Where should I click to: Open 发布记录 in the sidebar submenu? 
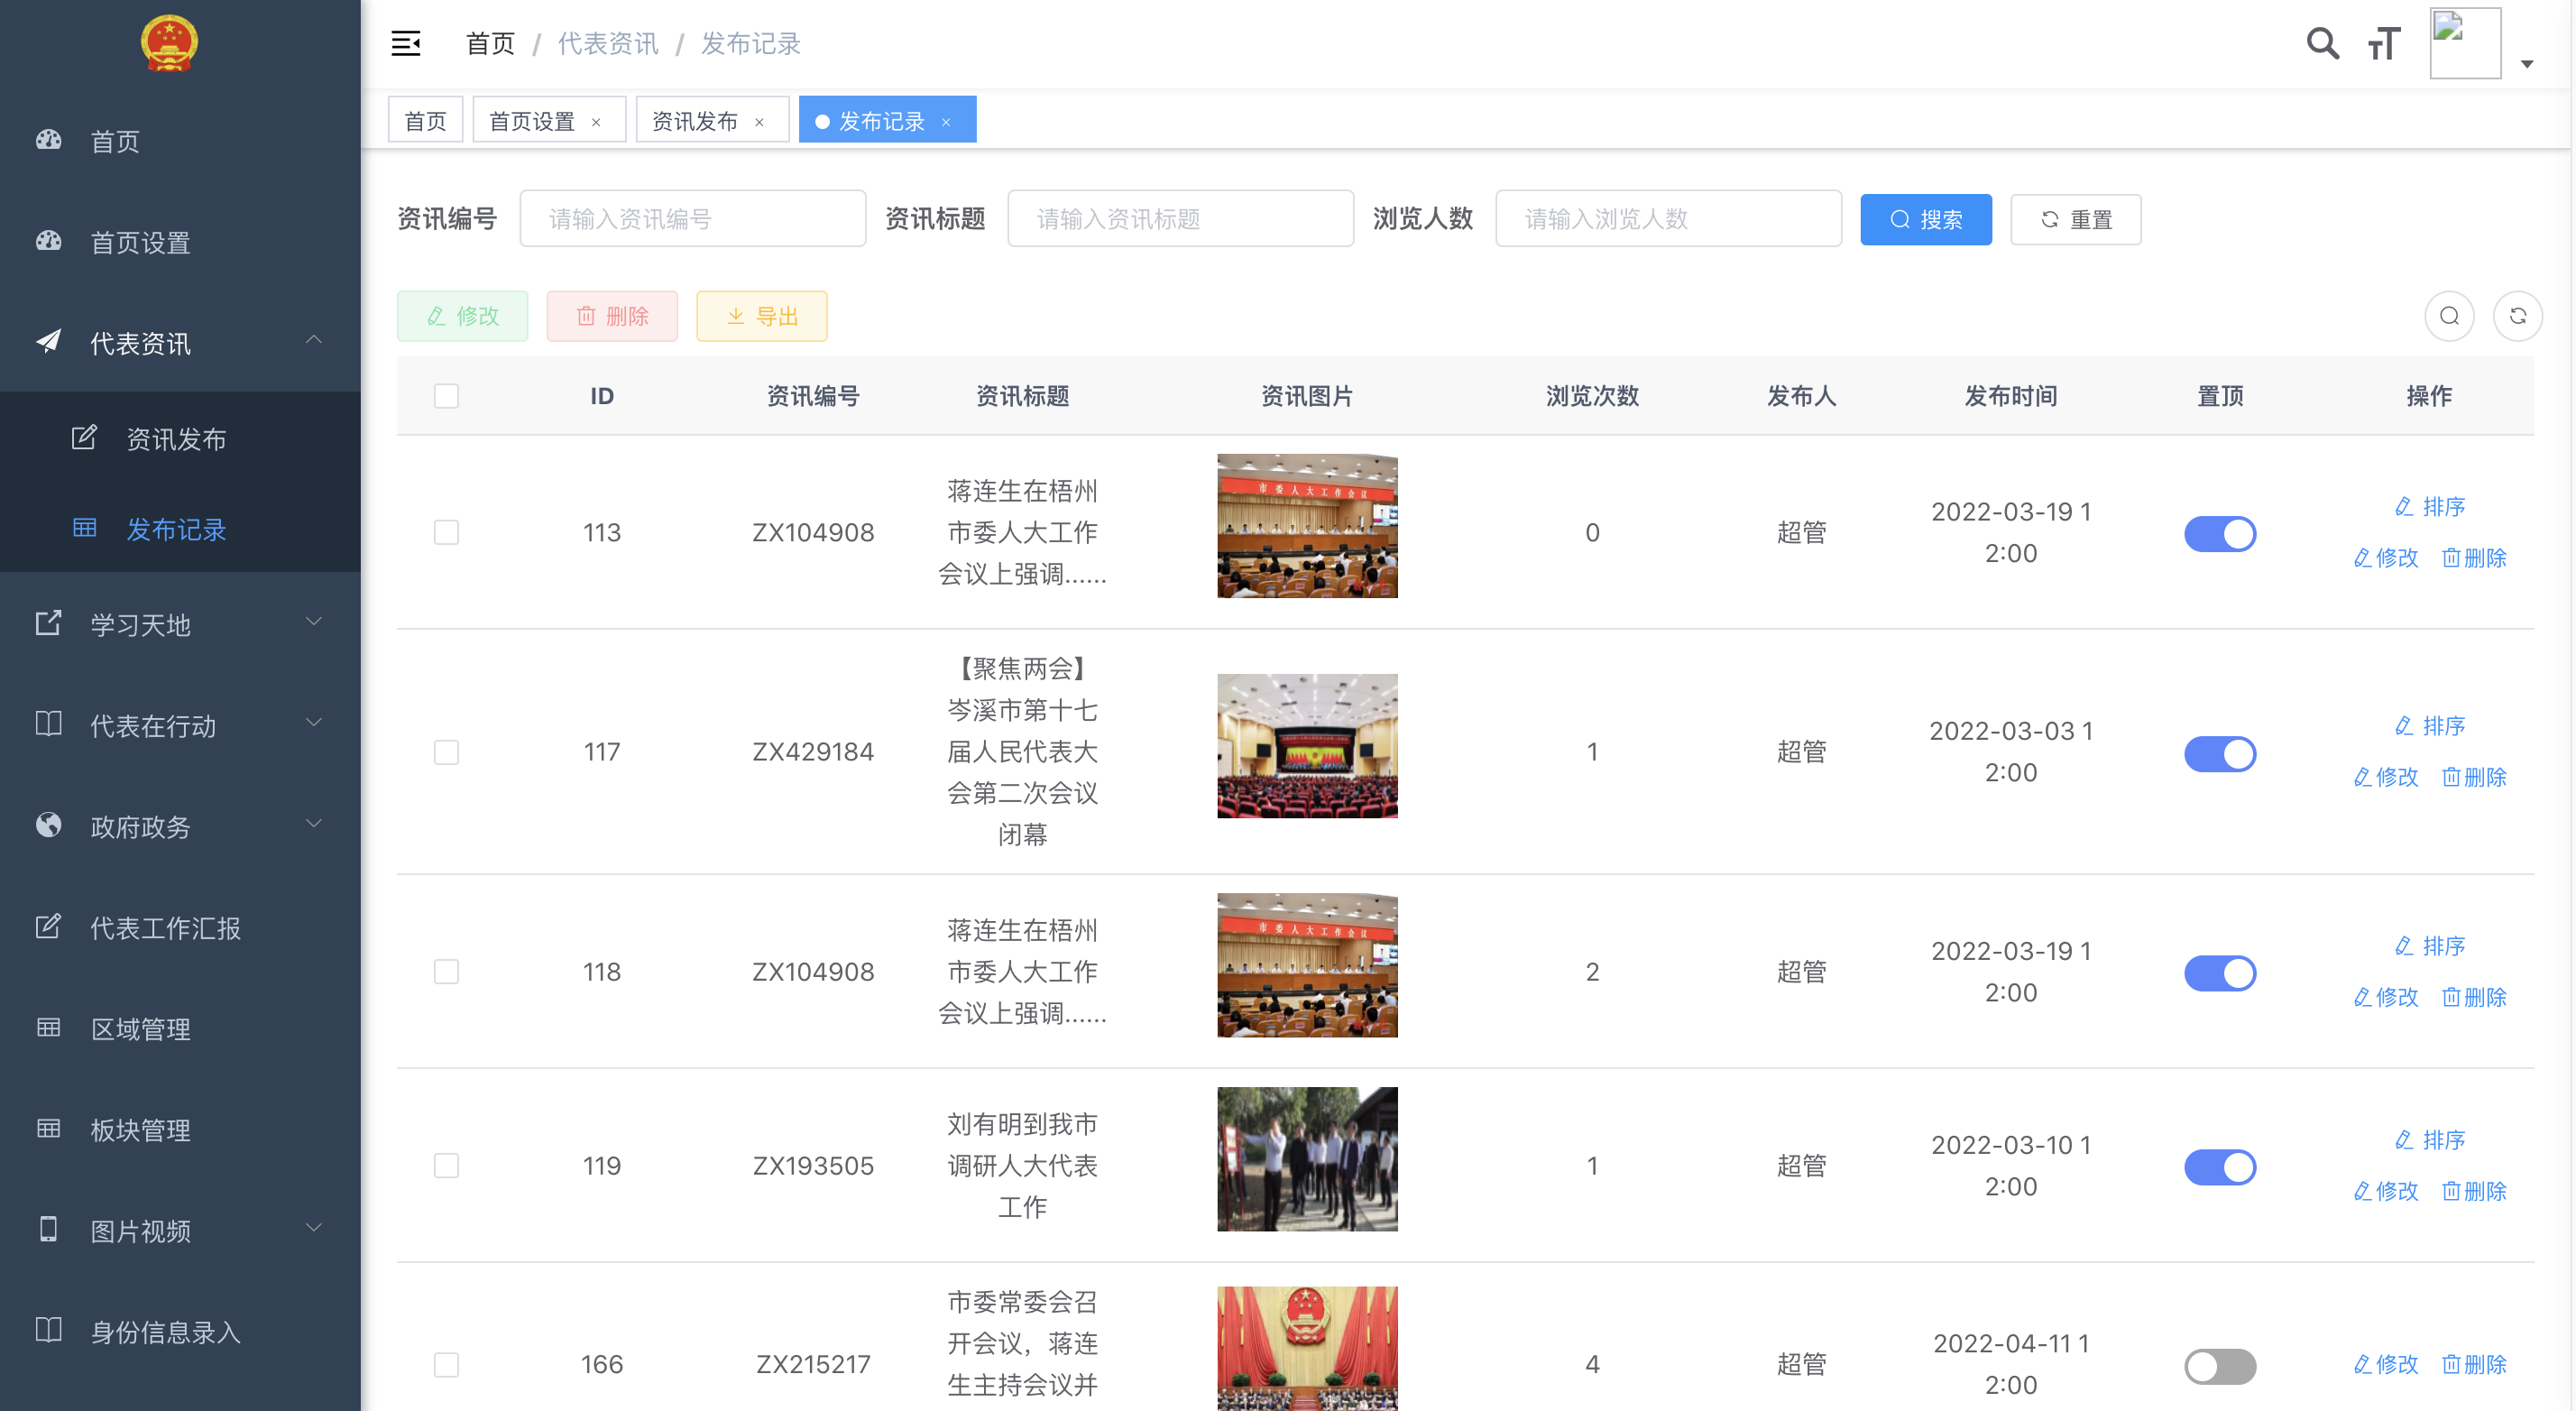pos(180,528)
